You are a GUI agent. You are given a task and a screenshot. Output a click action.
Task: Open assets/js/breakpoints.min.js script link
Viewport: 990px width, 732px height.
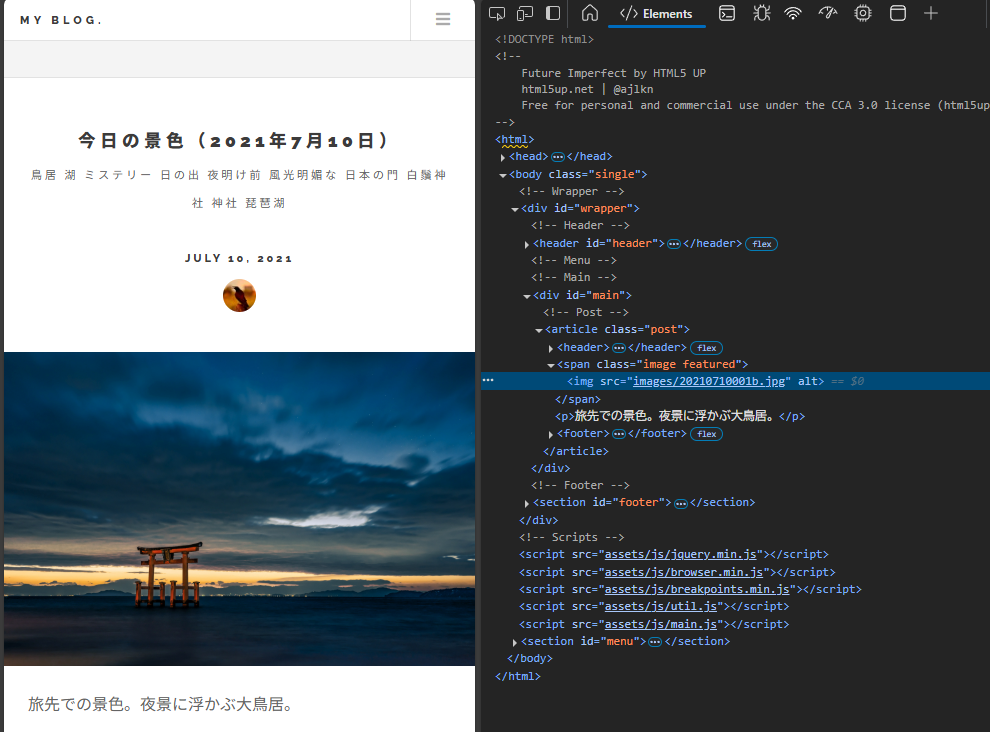(x=697, y=589)
